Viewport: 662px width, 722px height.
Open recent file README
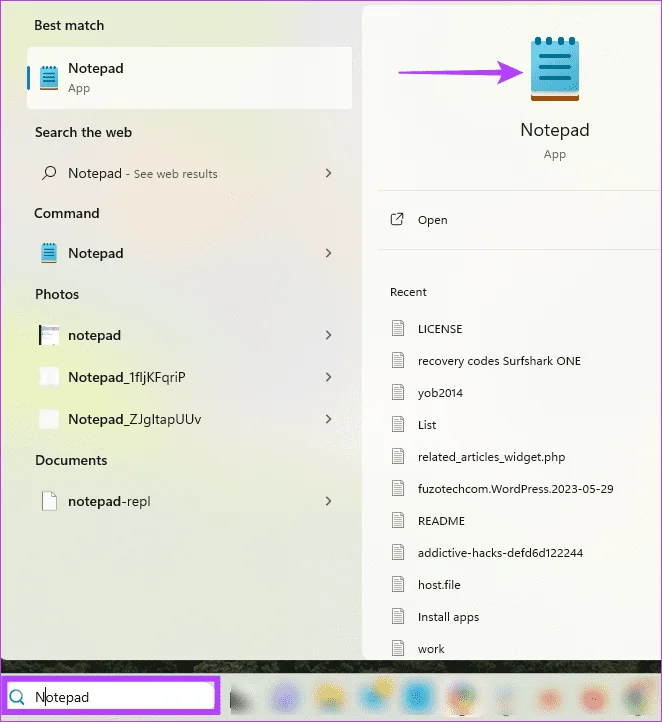[x=441, y=521]
